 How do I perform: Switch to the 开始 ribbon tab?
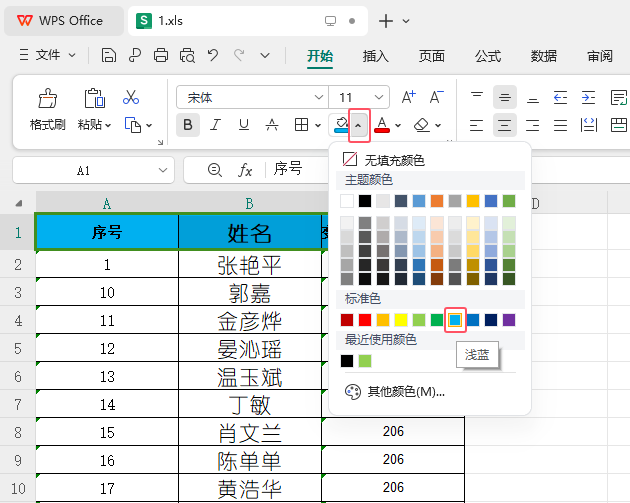pos(320,56)
